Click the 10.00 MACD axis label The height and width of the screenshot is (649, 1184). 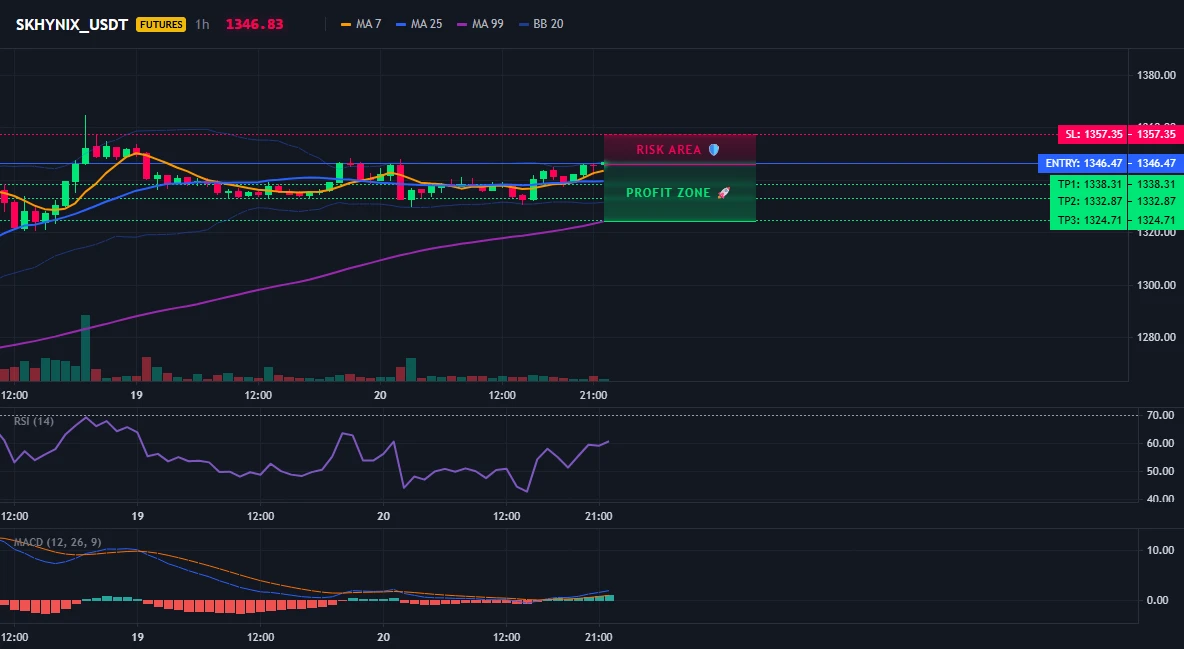(x=1160, y=550)
